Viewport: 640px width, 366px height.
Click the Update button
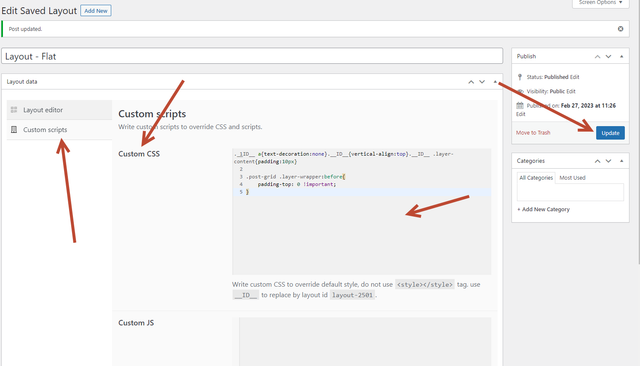point(610,133)
